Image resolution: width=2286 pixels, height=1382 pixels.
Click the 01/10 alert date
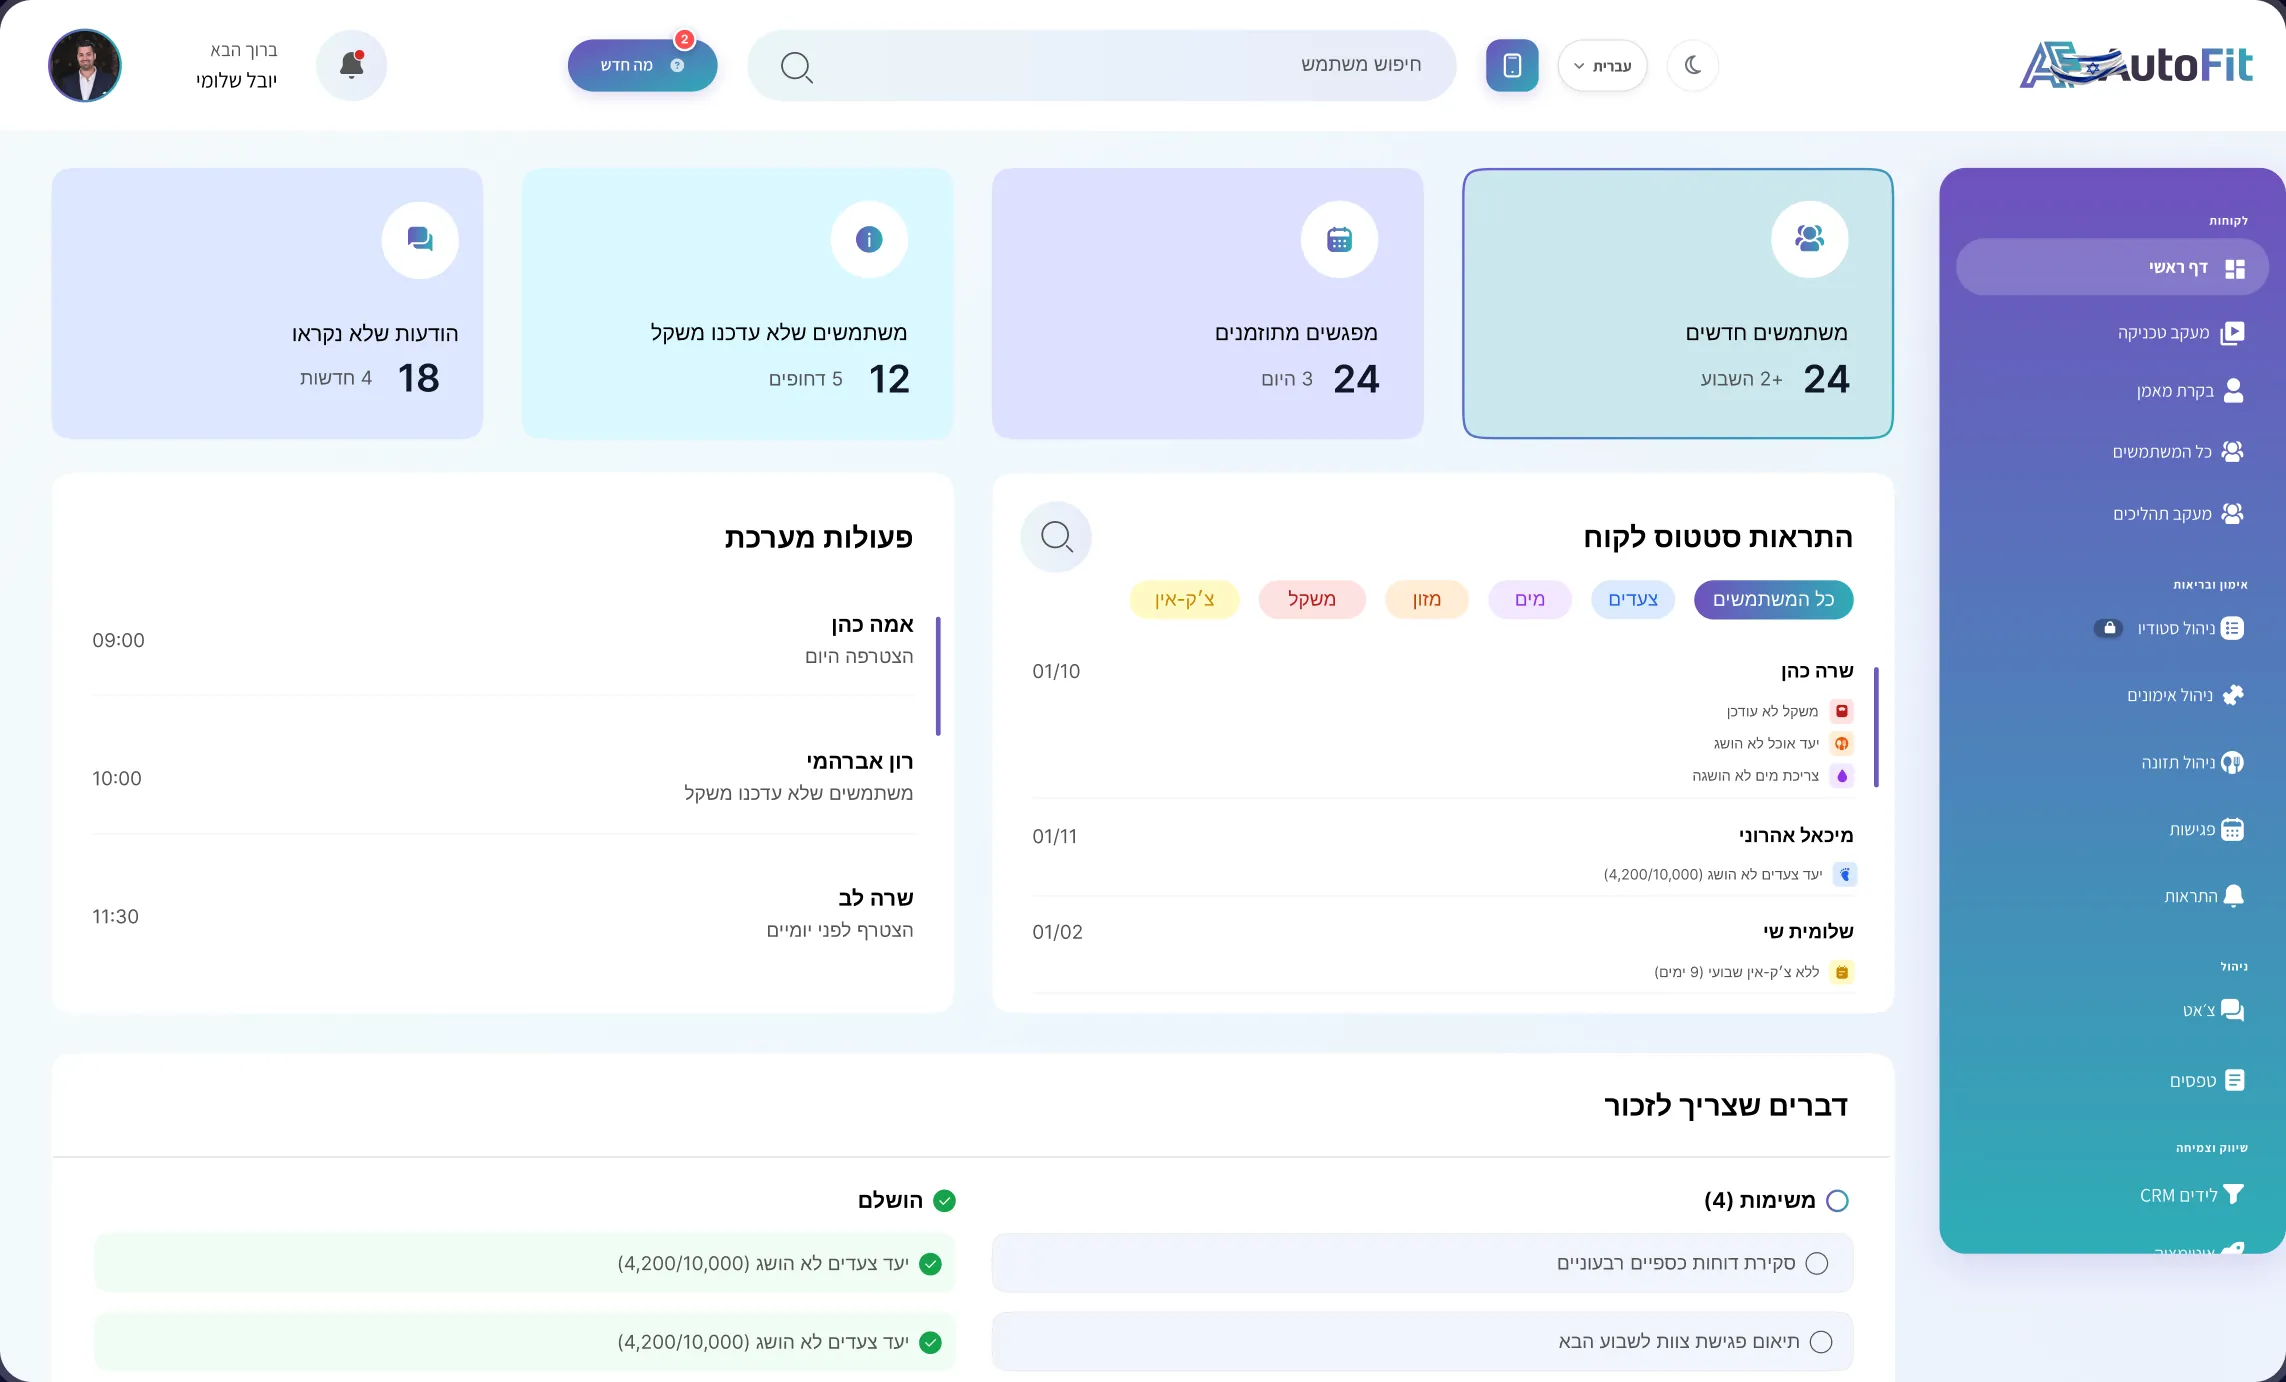pyautogui.click(x=1056, y=671)
